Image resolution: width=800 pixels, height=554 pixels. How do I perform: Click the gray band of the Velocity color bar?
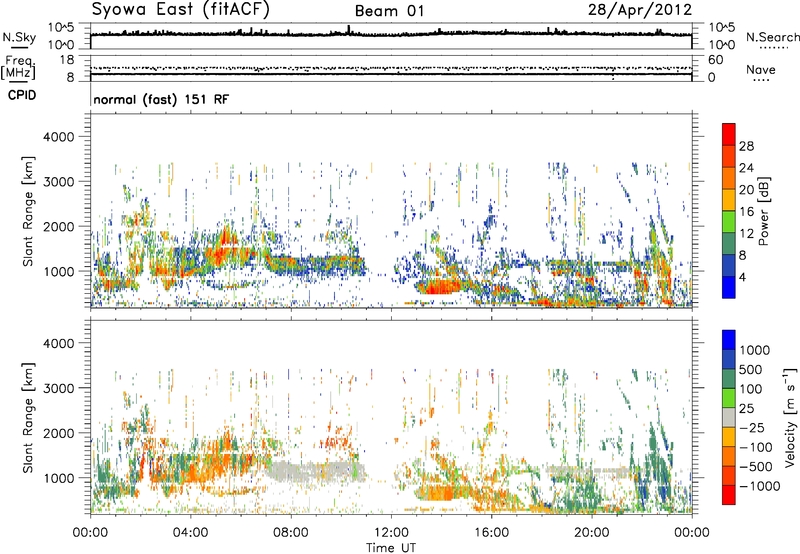tap(729, 417)
